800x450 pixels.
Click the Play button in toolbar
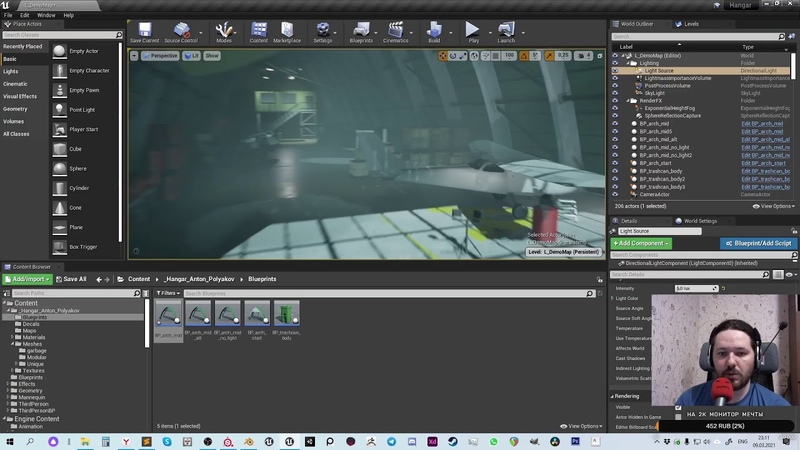point(473,32)
